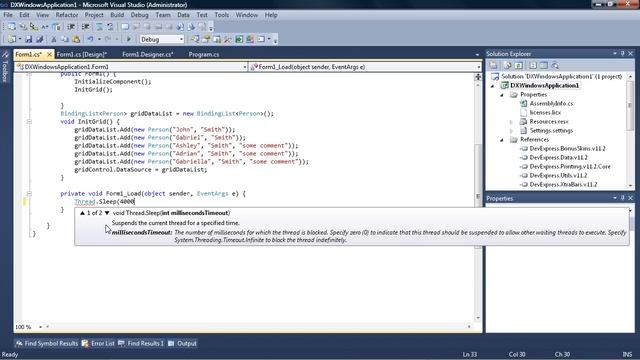Click the editor split handle above the scrollbar
This screenshot has width=640, height=360.
point(478,77)
